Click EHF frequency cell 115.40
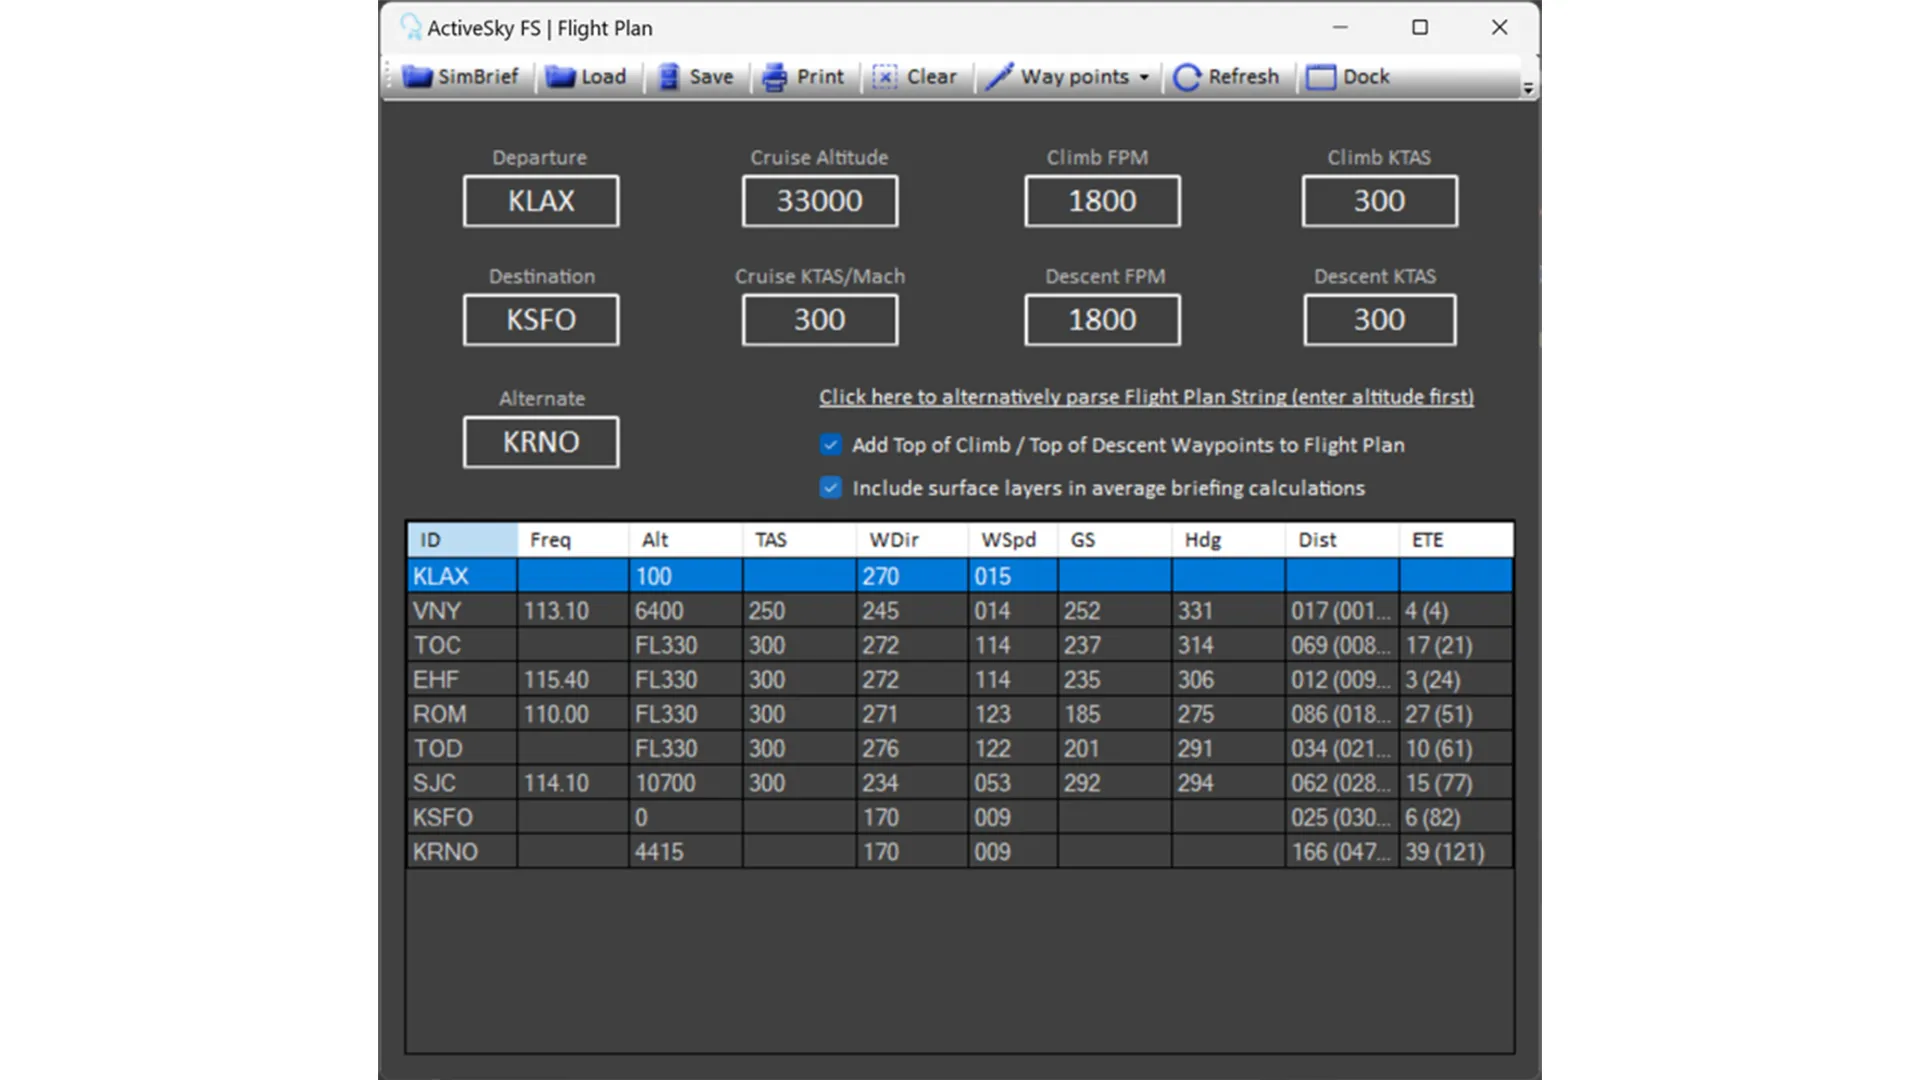Screen dimensions: 1920x1080 tap(573, 680)
